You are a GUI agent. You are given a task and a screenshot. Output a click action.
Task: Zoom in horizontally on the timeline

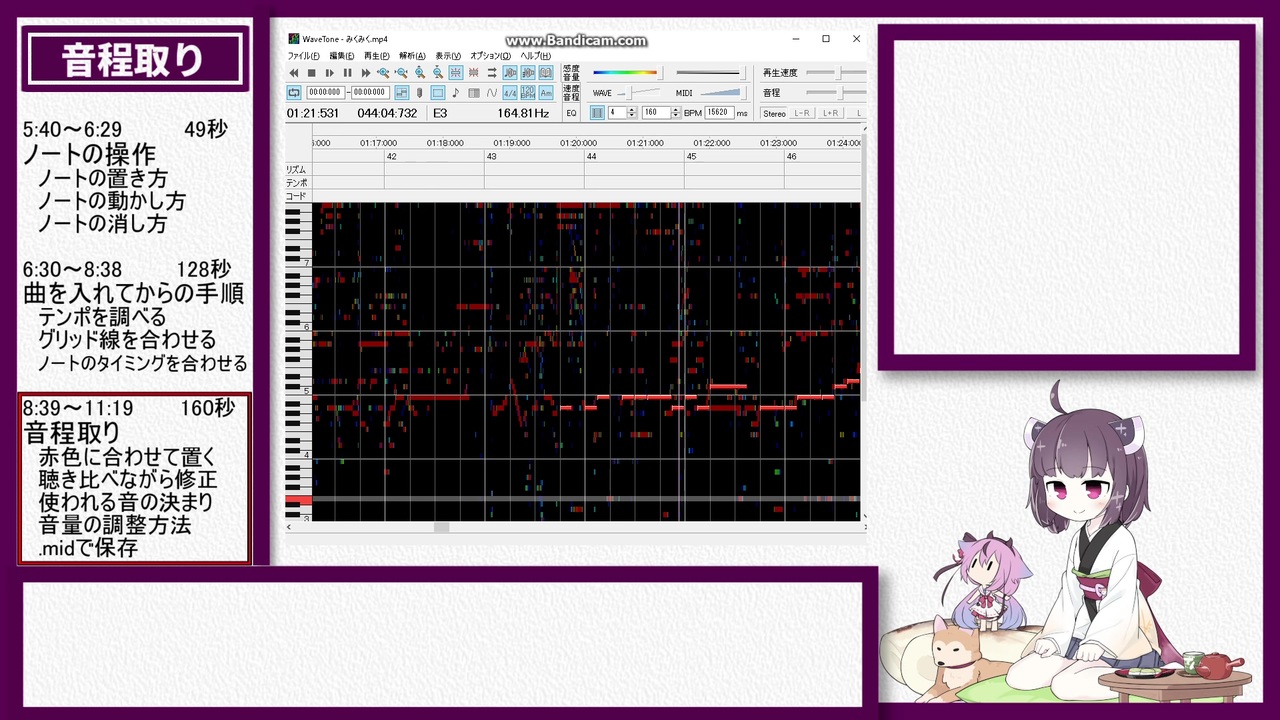click(383, 73)
